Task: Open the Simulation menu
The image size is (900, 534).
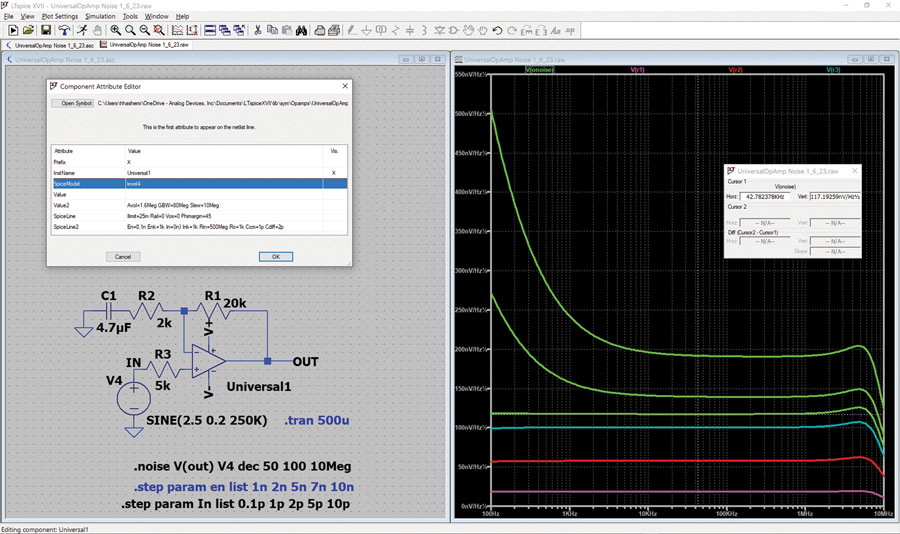Action: click(x=100, y=16)
